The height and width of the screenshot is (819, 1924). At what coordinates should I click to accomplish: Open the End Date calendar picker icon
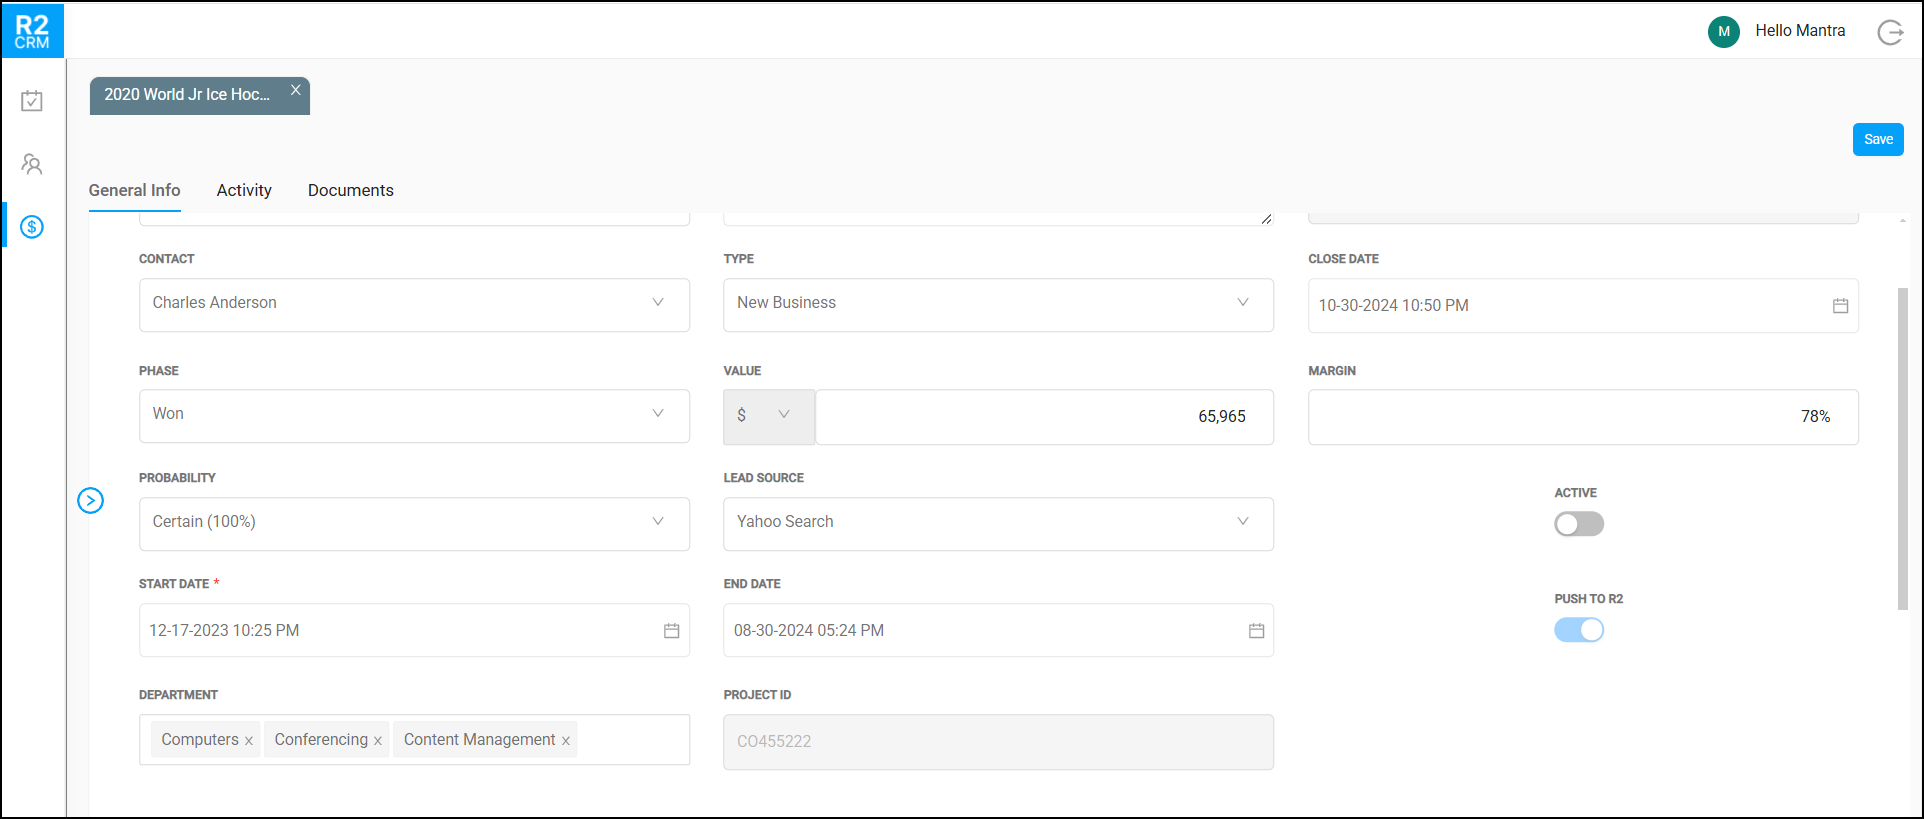pos(1256,631)
